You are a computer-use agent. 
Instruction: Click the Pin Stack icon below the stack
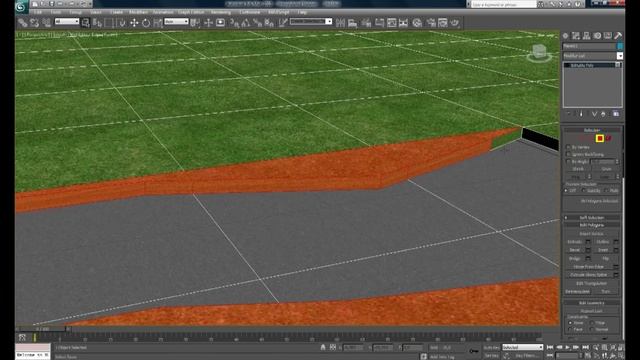[569, 114]
